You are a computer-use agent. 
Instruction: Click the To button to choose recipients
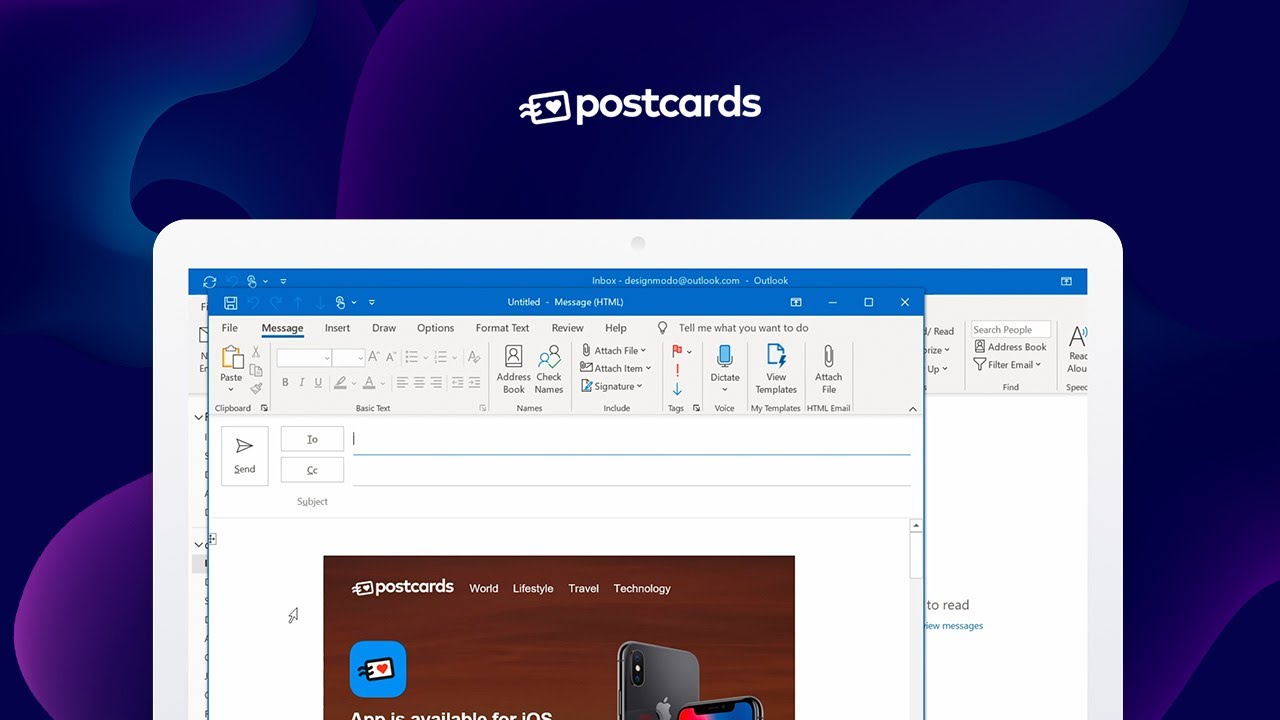coord(311,438)
